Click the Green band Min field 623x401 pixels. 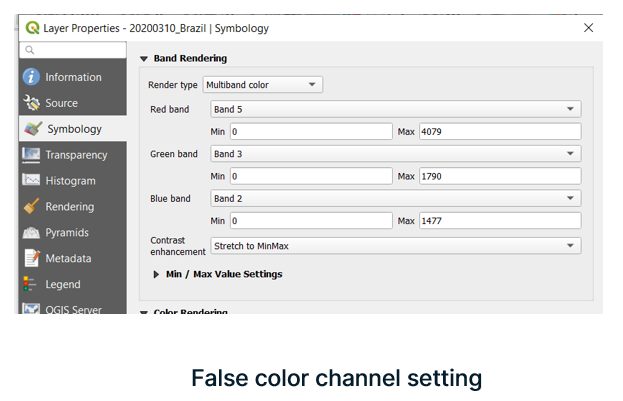[x=311, y=177]
